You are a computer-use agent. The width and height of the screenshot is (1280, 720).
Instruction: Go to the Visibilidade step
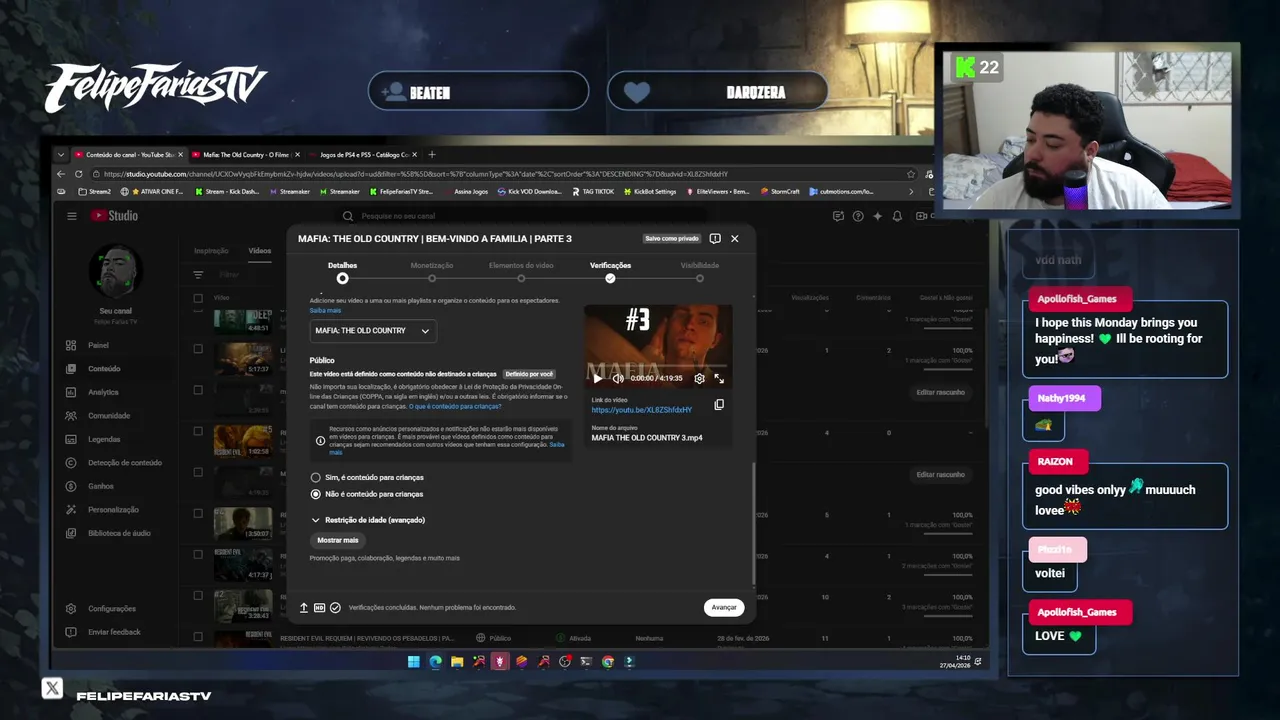click(x=700, y=271)
